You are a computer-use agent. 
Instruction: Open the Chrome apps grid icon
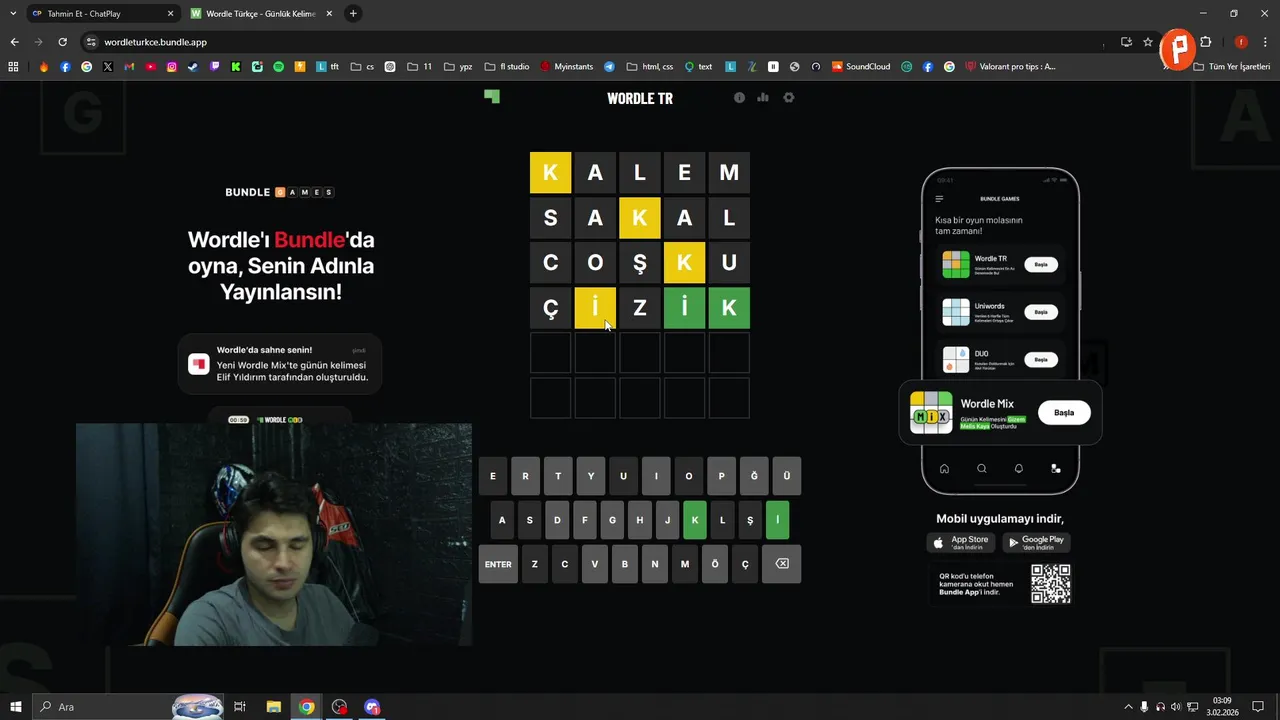coord(13,67)
